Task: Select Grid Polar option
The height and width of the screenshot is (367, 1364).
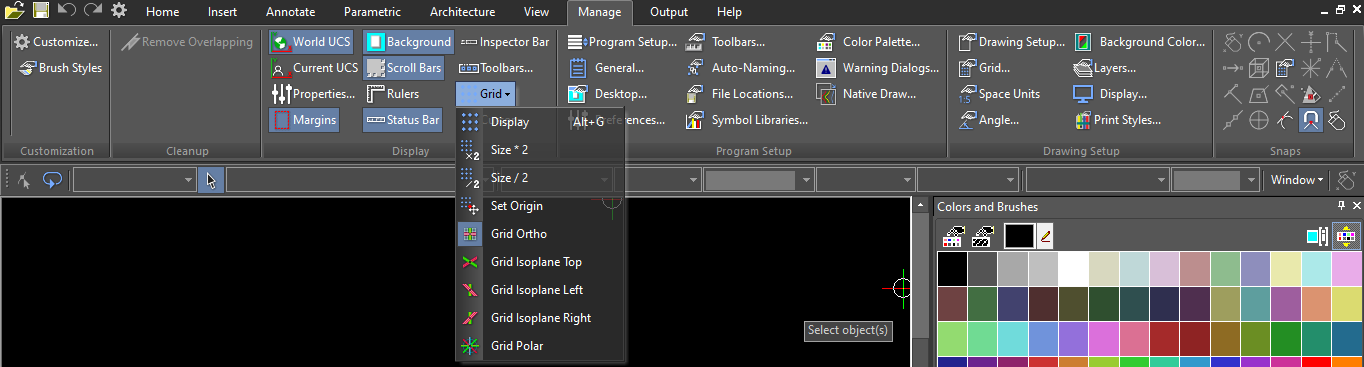Action: tap(541, 346)
